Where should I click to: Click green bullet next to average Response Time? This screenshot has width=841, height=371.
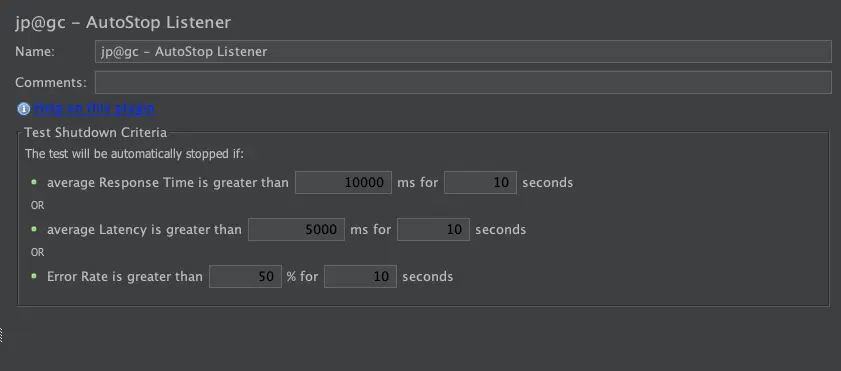(x=34, y=182)
